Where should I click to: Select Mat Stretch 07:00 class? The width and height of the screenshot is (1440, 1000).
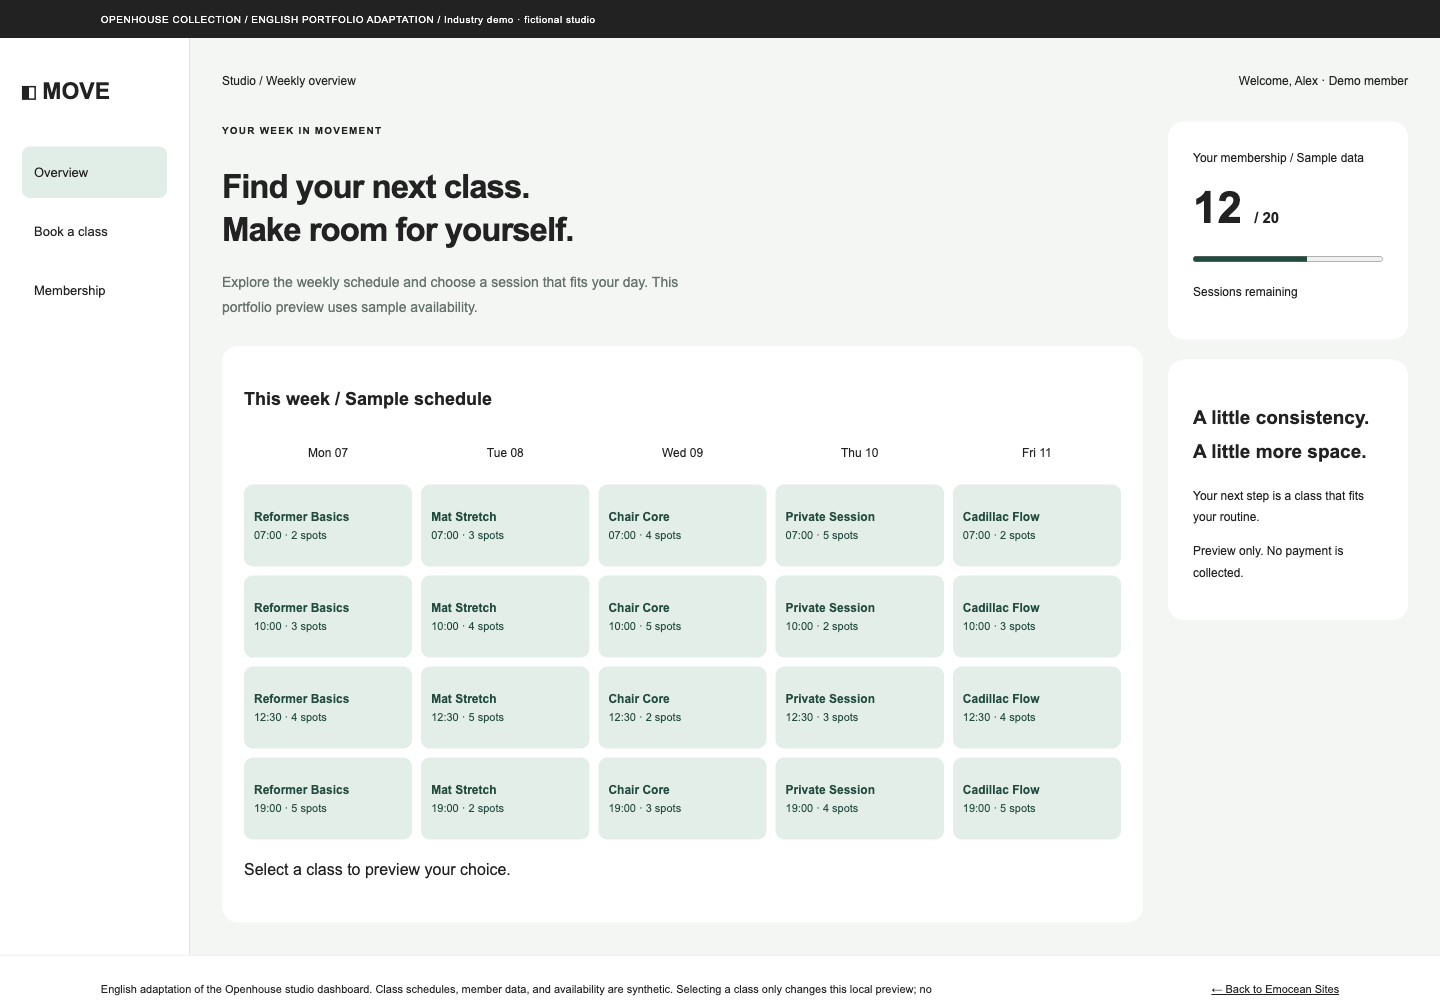[x=505, y=526]
